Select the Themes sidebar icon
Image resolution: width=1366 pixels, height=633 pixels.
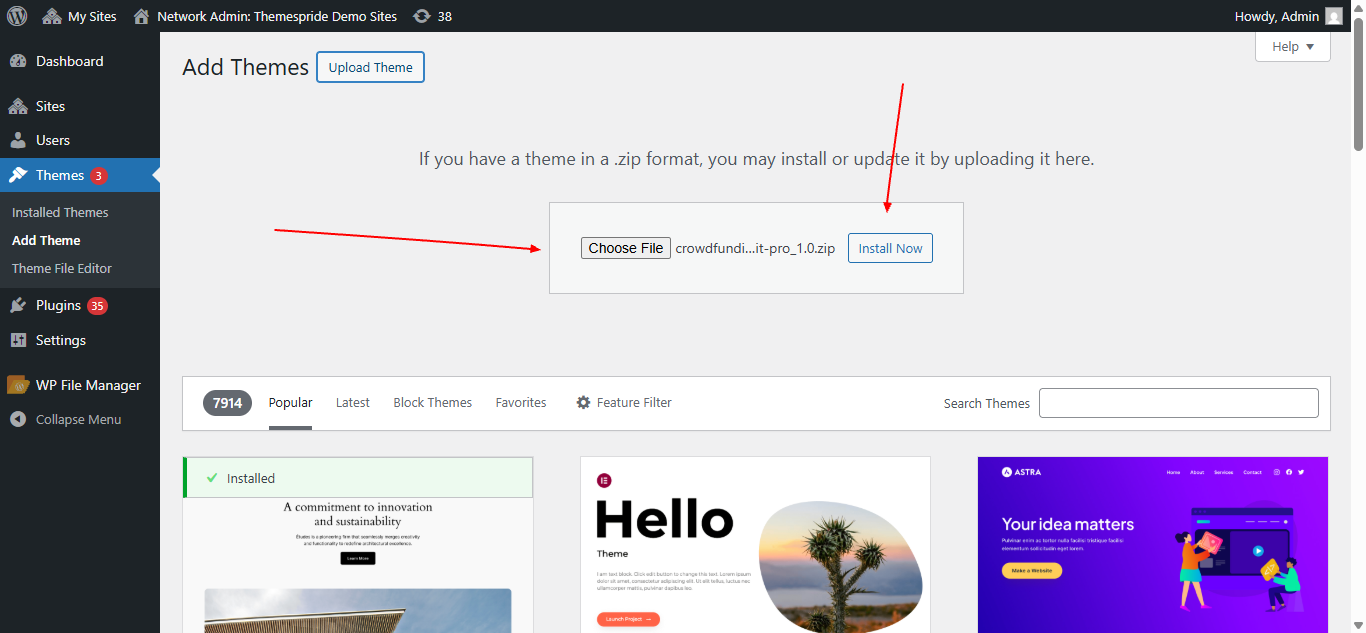(x=20, y=174)
